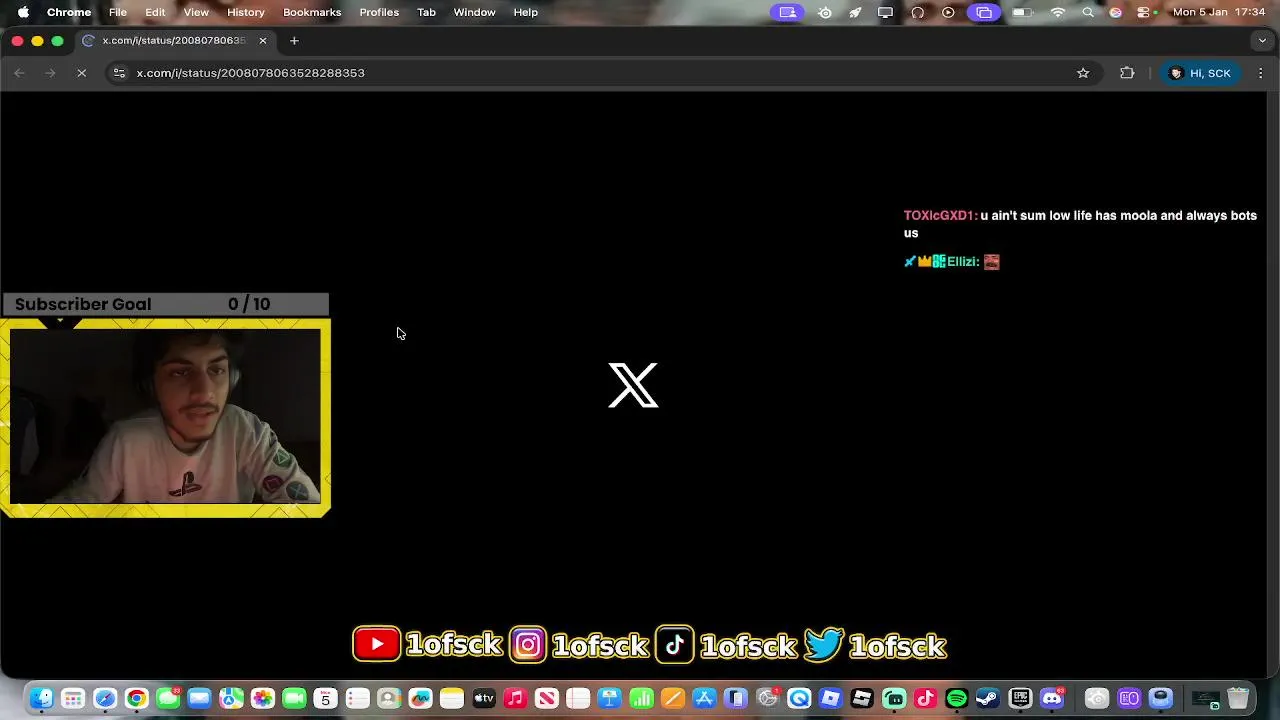This screenshot has width=1280, height=720.
Task: Click the rocket icon in menu bar
Action: click(855, 12)
